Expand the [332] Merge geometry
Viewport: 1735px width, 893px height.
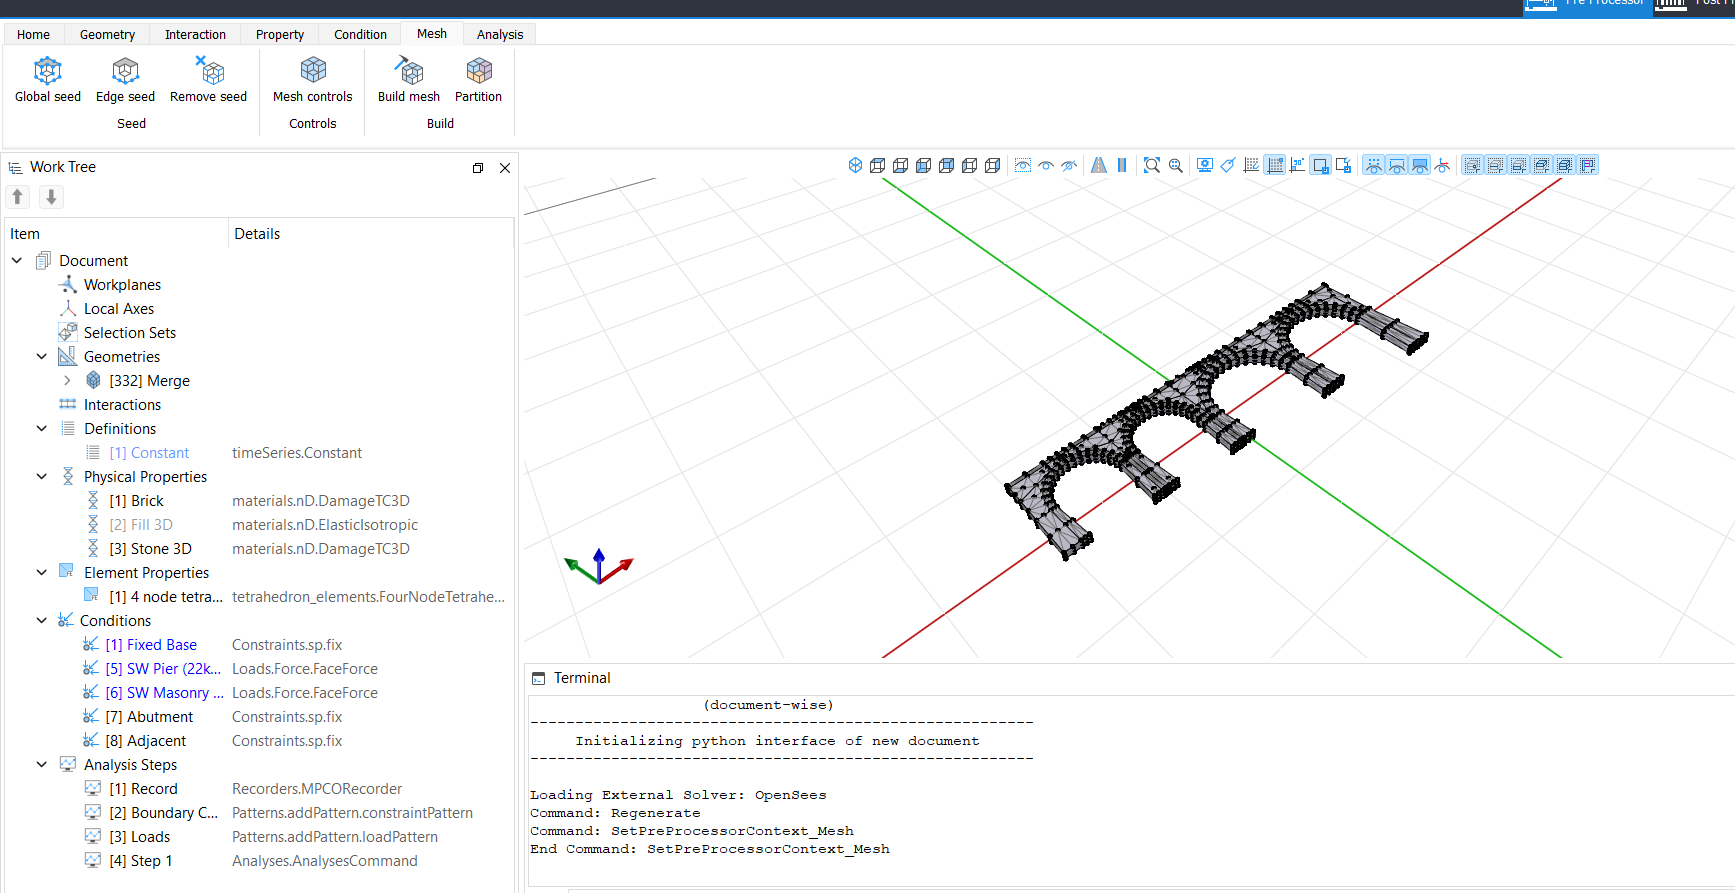coord(67,380)
